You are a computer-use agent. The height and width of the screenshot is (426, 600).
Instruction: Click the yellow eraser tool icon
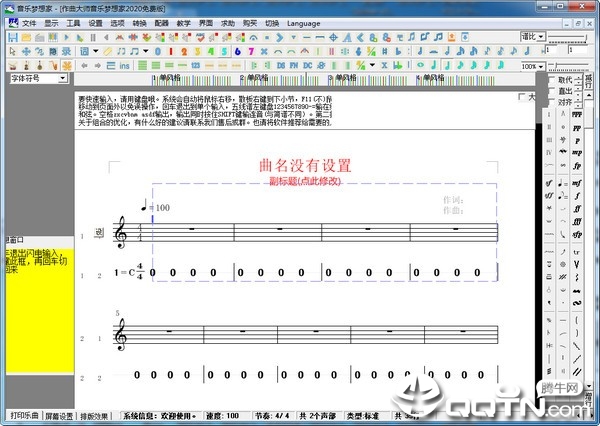(x=108, y=51)
